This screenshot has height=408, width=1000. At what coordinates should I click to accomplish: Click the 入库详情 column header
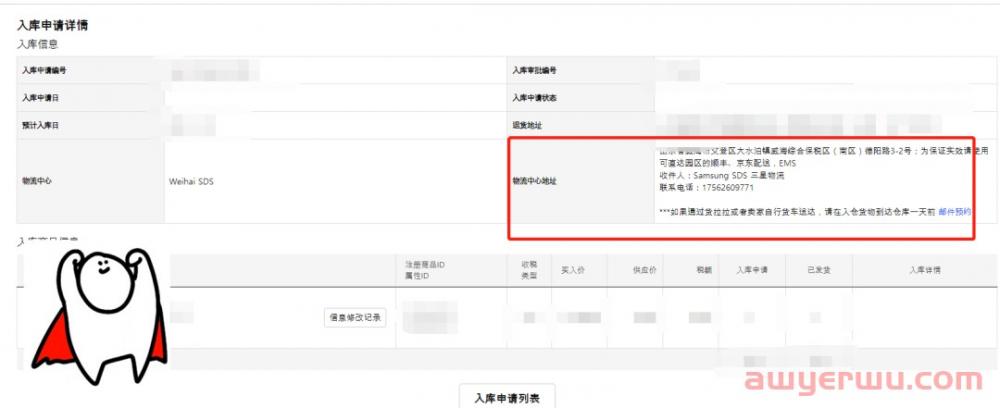925,270
